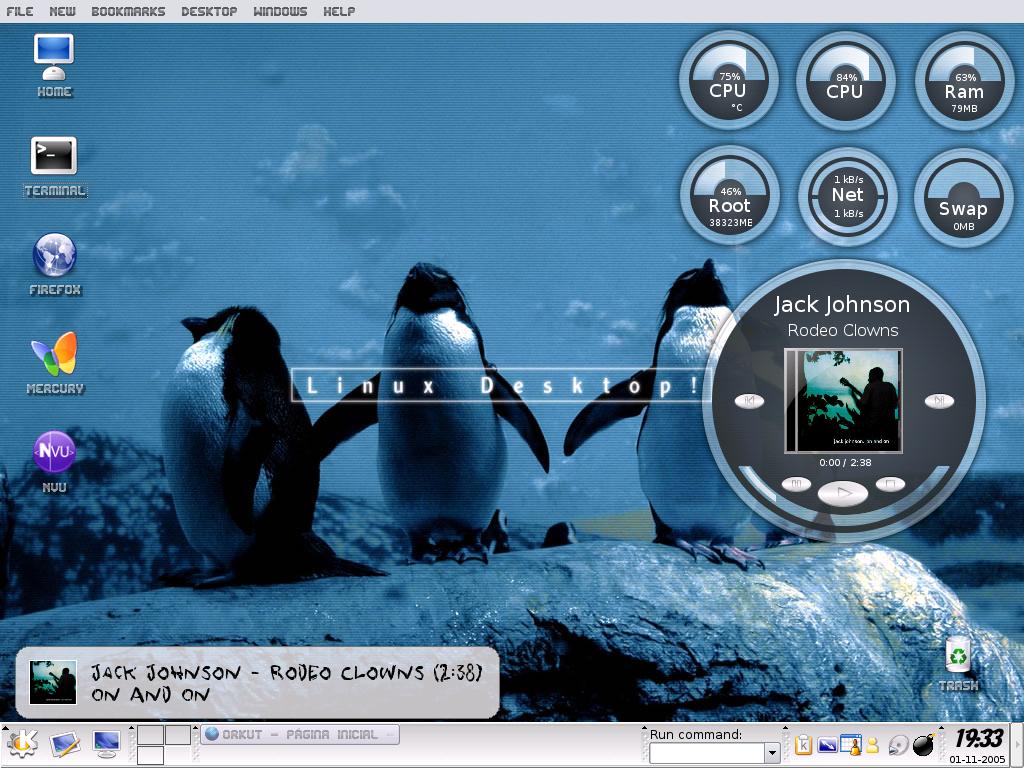Open the Home desktop icon

point(54,65)
